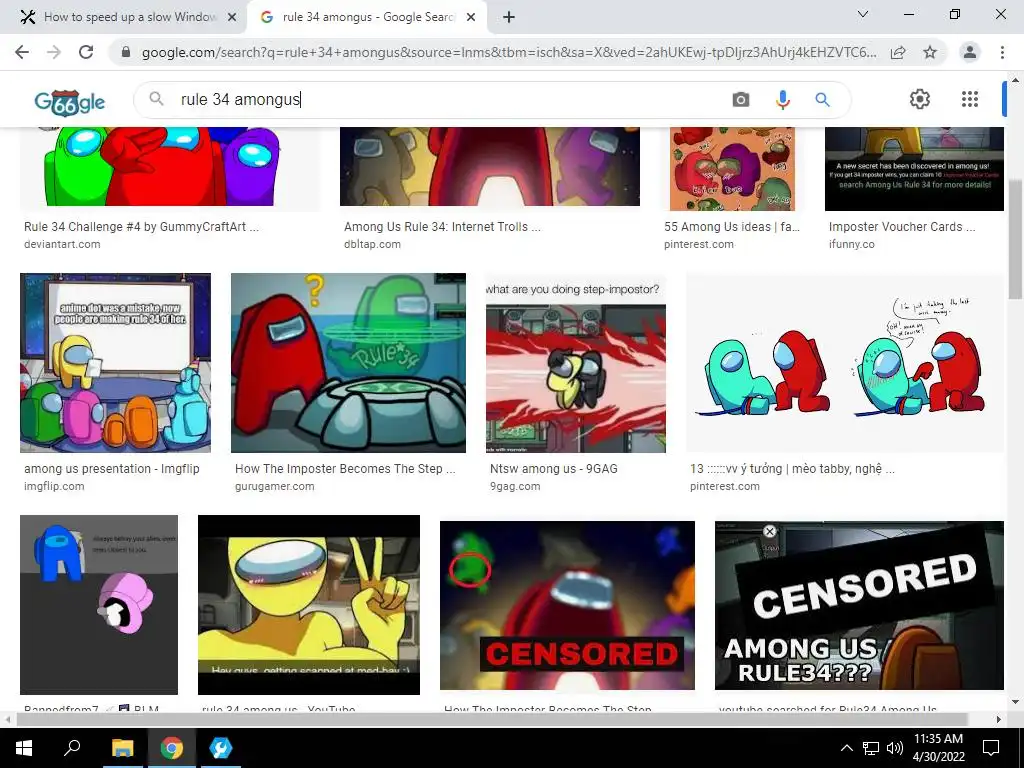Click the address bar URL
The image size is (1024, 768).
pyautogui.click(x=509, y=52)
